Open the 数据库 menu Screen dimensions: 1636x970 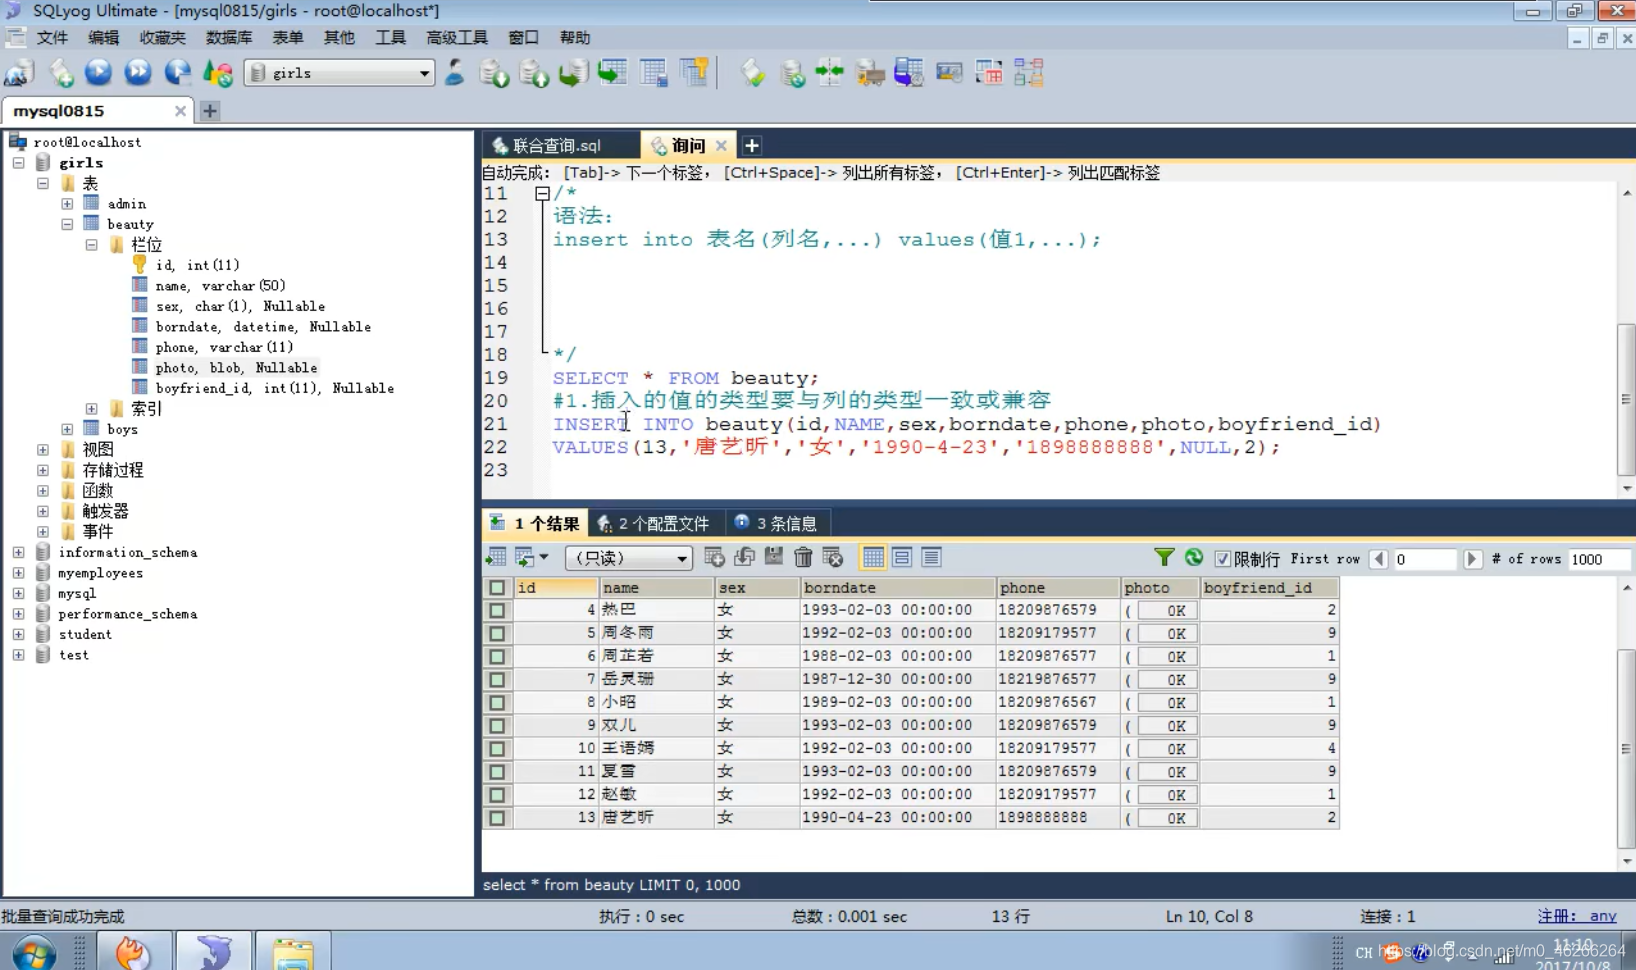(x=229, y=37)
